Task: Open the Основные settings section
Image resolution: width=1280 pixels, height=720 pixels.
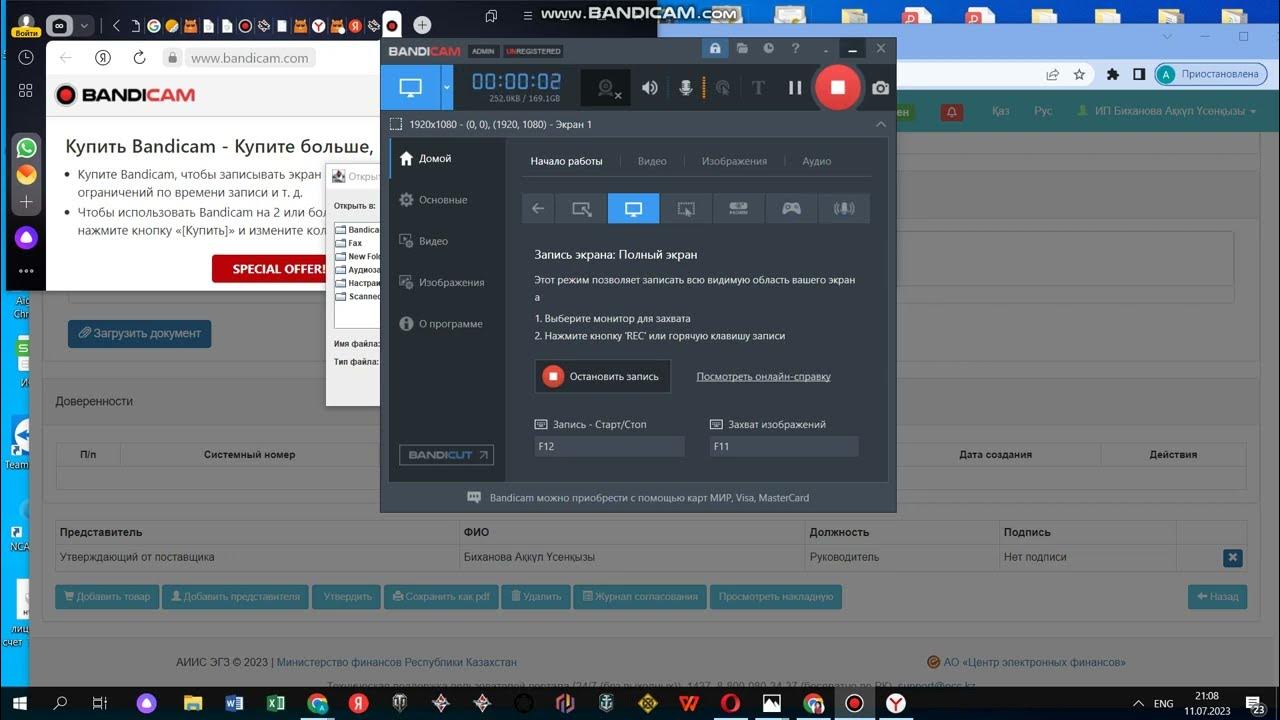Action: (x=433, y=200)
